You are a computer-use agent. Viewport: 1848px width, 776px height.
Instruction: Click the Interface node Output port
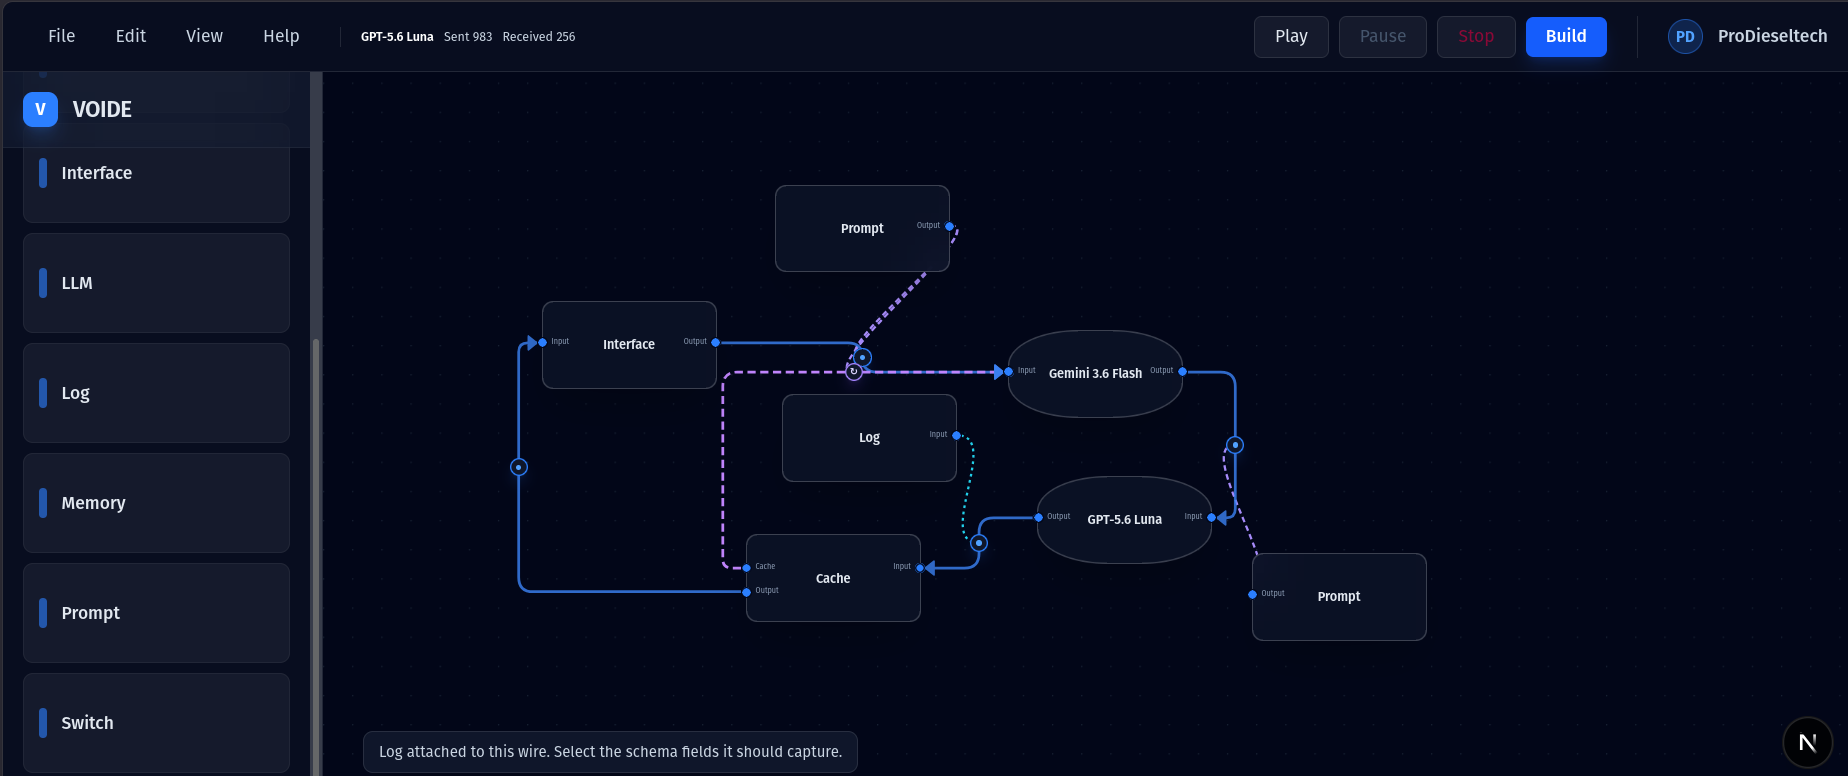(715, 342)
